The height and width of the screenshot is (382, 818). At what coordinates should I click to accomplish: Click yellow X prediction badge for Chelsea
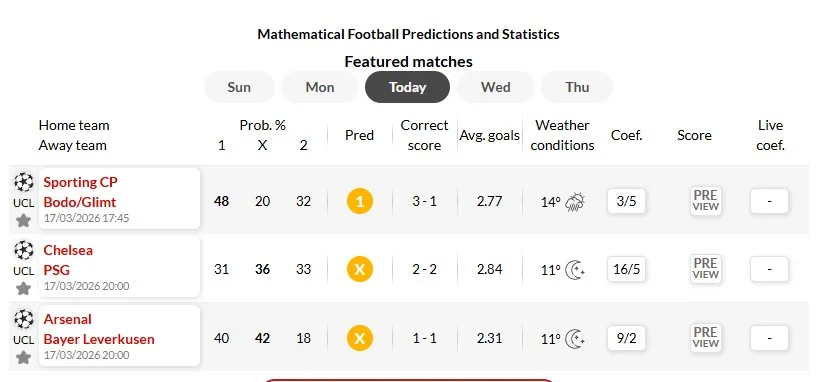pos(360,269)
